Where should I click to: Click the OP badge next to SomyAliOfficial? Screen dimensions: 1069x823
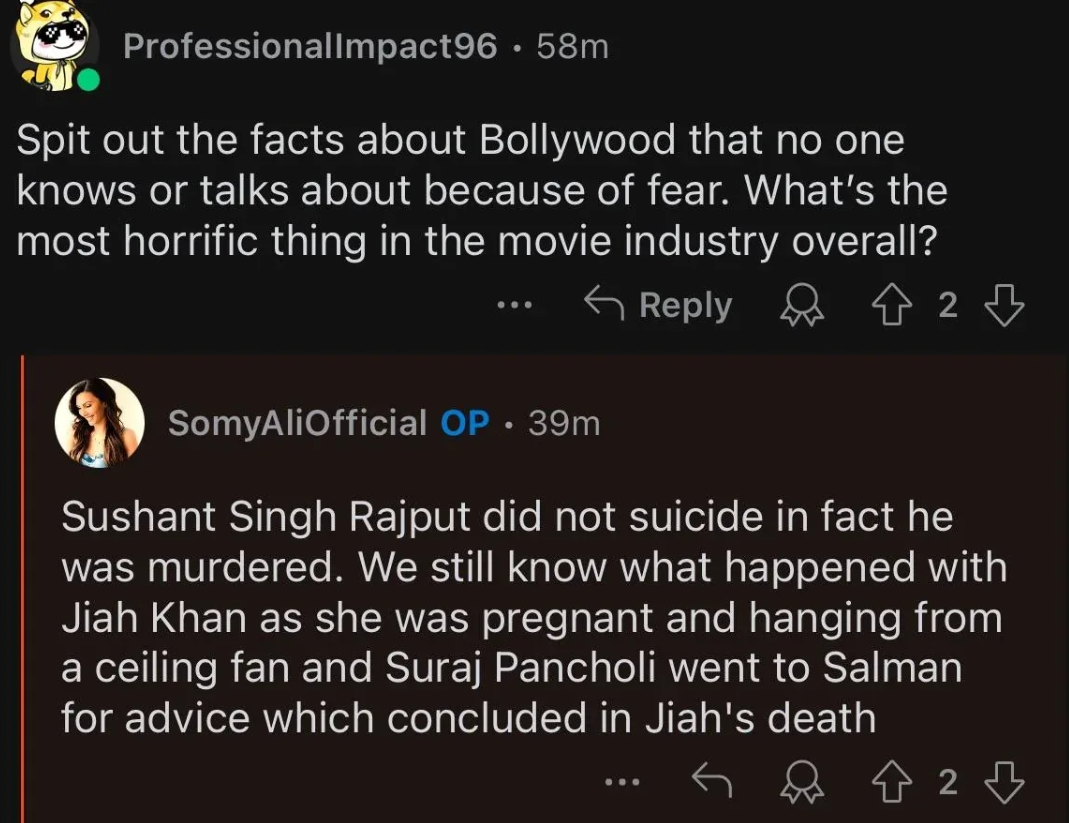465,423
